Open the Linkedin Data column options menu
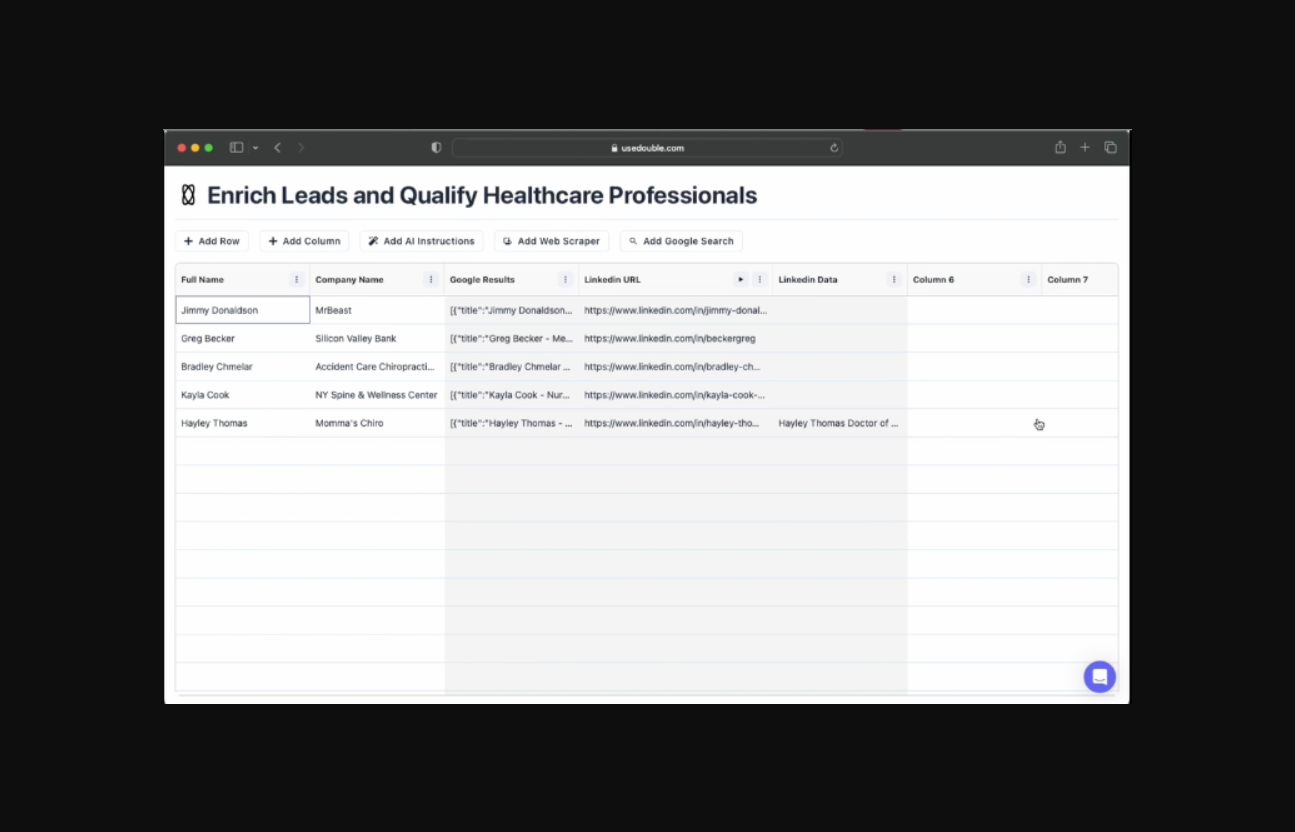Screen dimensions: 1295x832 894,280
